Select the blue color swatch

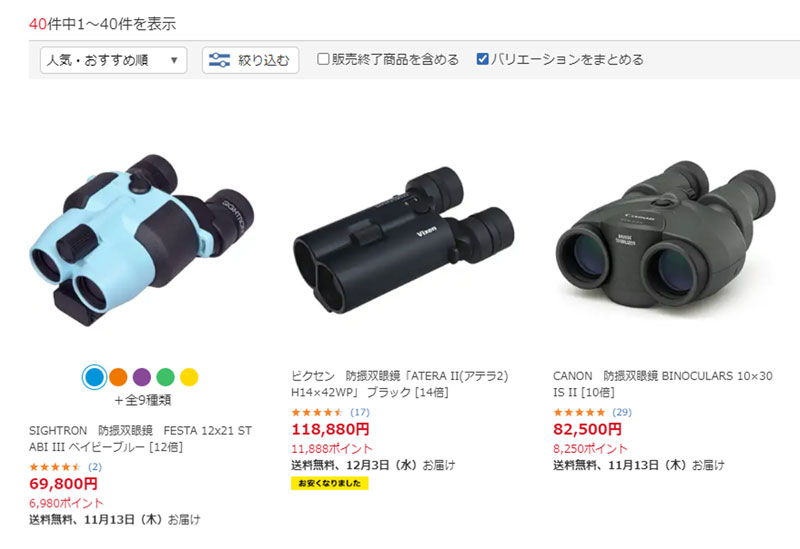pyautogui.click(x=94, y=377)
